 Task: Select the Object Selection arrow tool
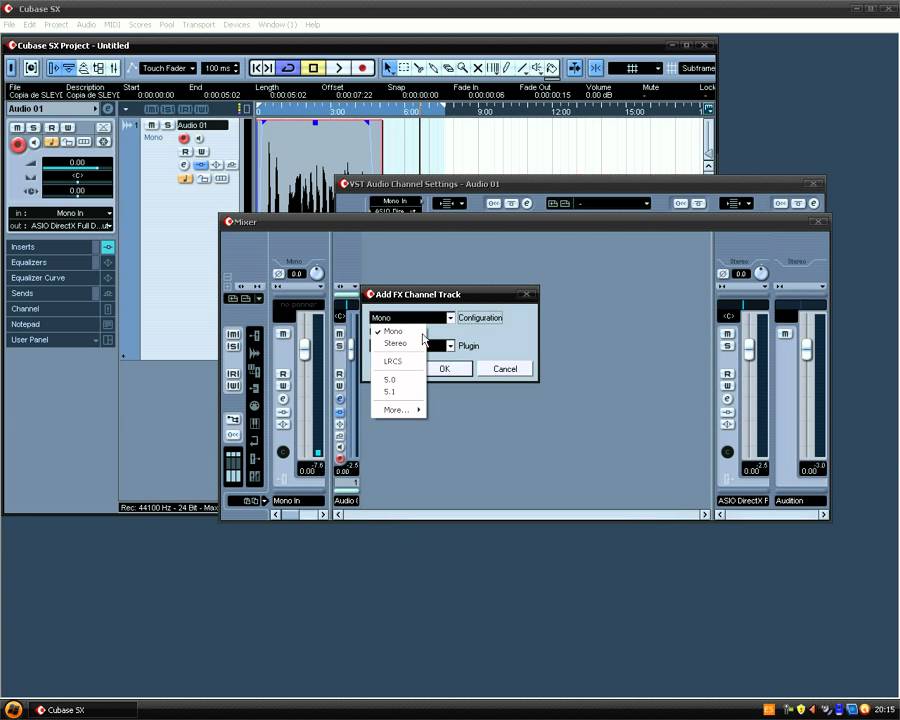coord(389,68)
